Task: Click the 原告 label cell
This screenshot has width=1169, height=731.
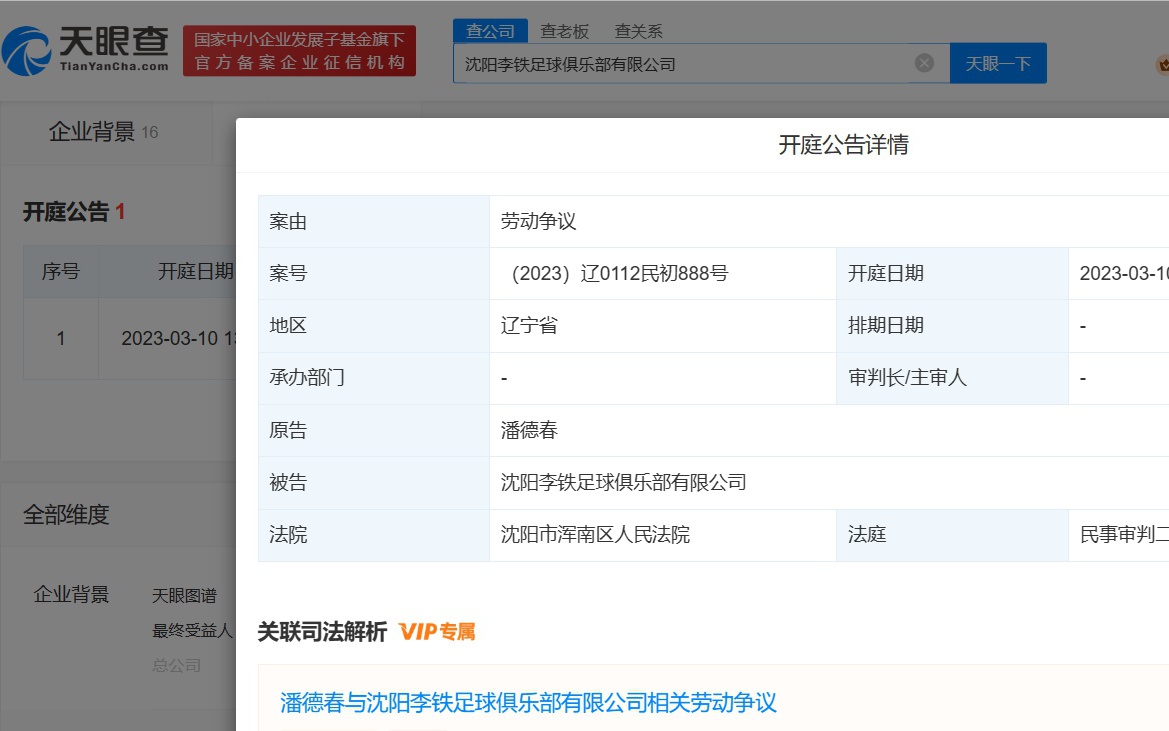Action: click(374, 430)
